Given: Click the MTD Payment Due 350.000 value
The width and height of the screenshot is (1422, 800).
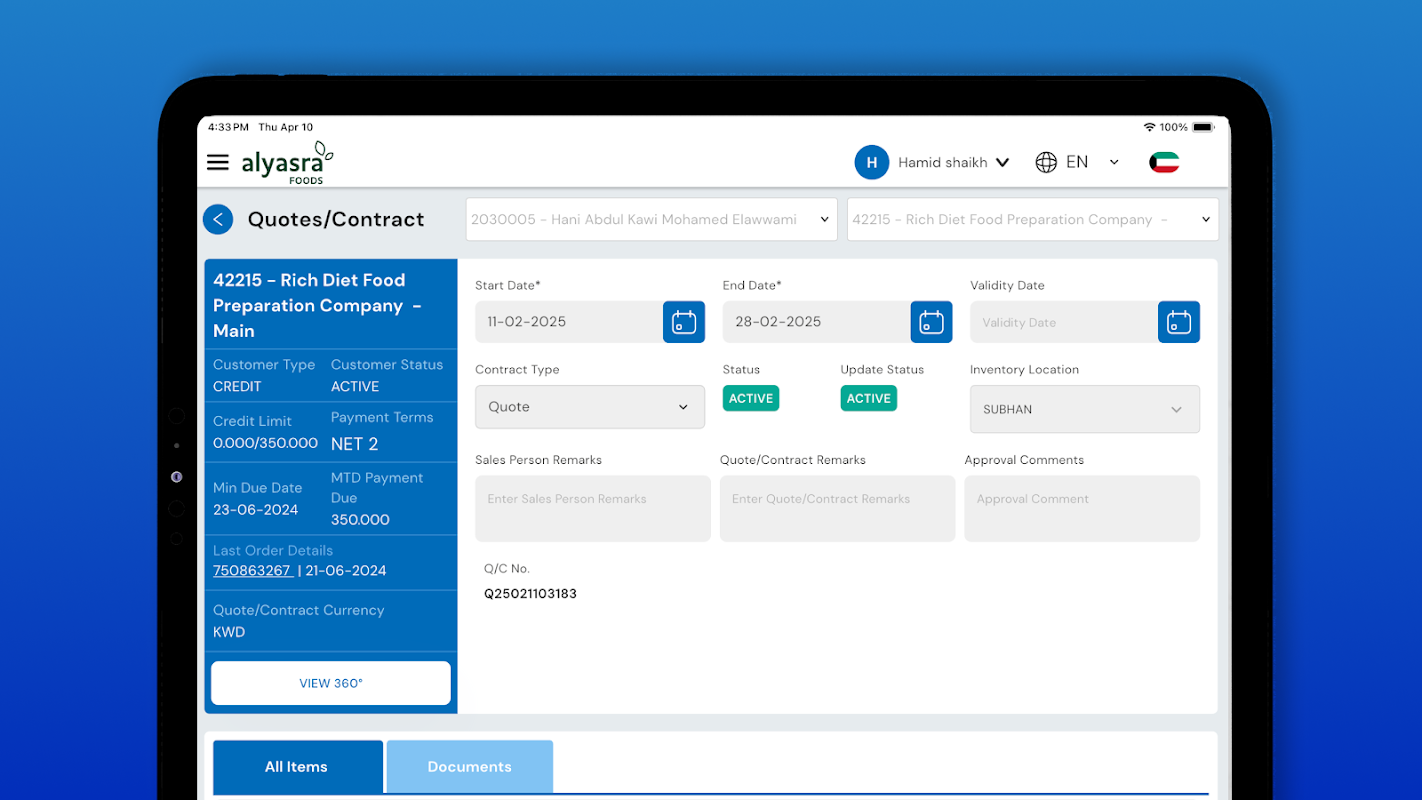Looking at the screenshot, I should point(360,520).
